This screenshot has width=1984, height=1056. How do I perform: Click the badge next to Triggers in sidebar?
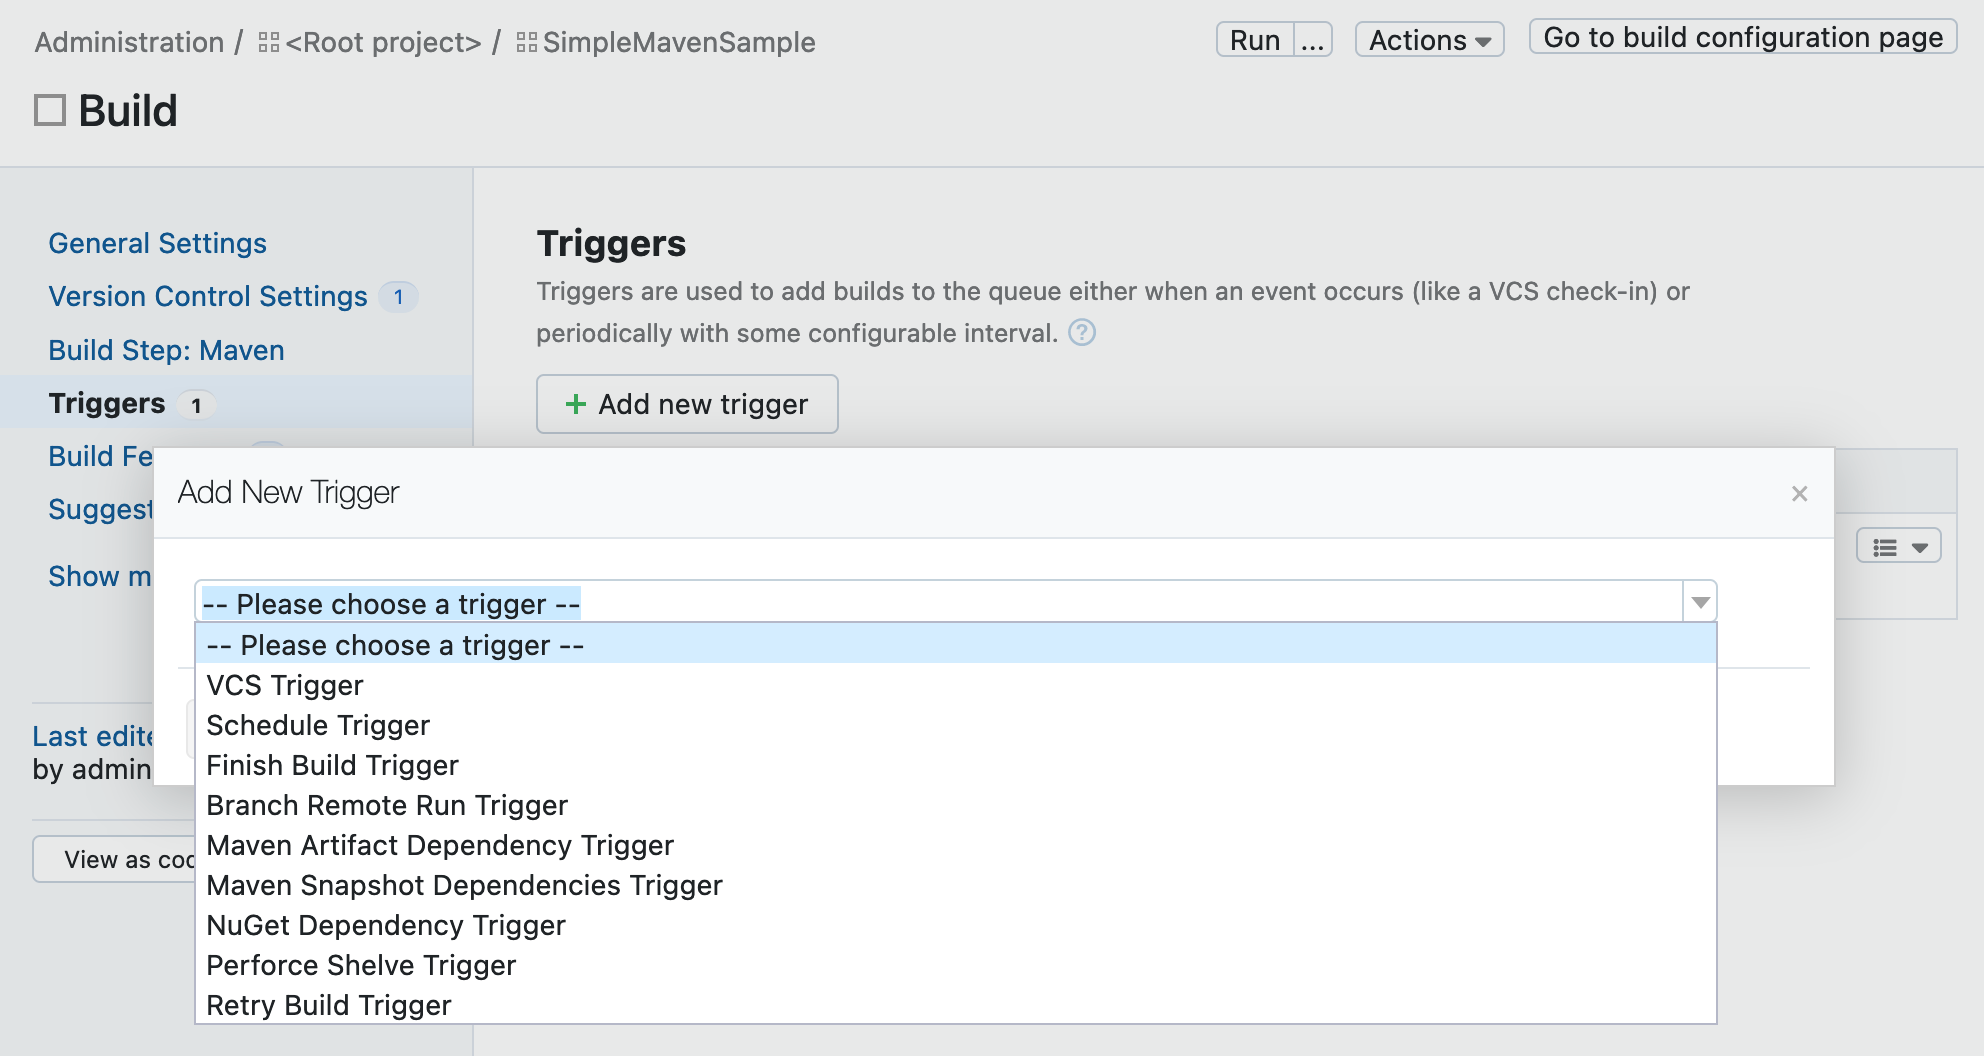click(196, 404)
